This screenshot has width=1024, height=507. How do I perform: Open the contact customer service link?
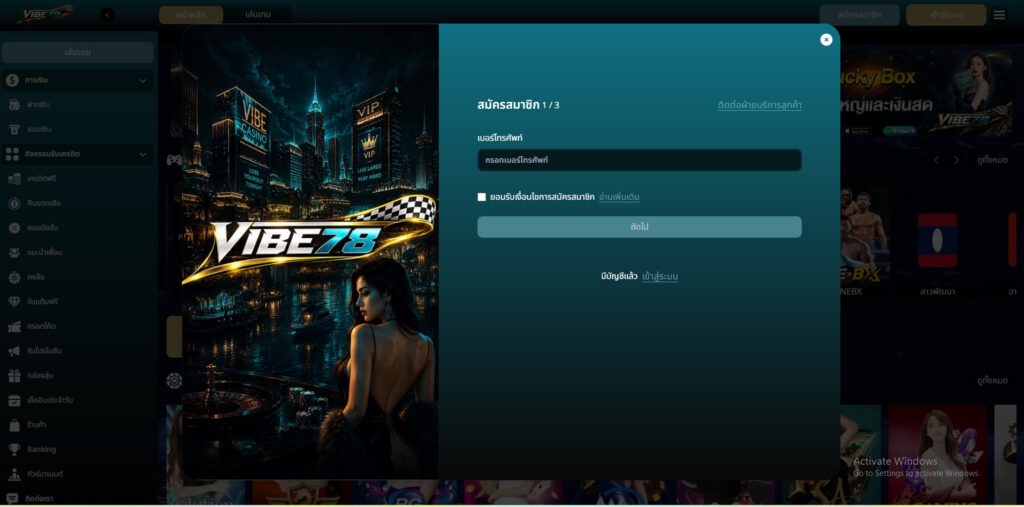pos(760,105)
